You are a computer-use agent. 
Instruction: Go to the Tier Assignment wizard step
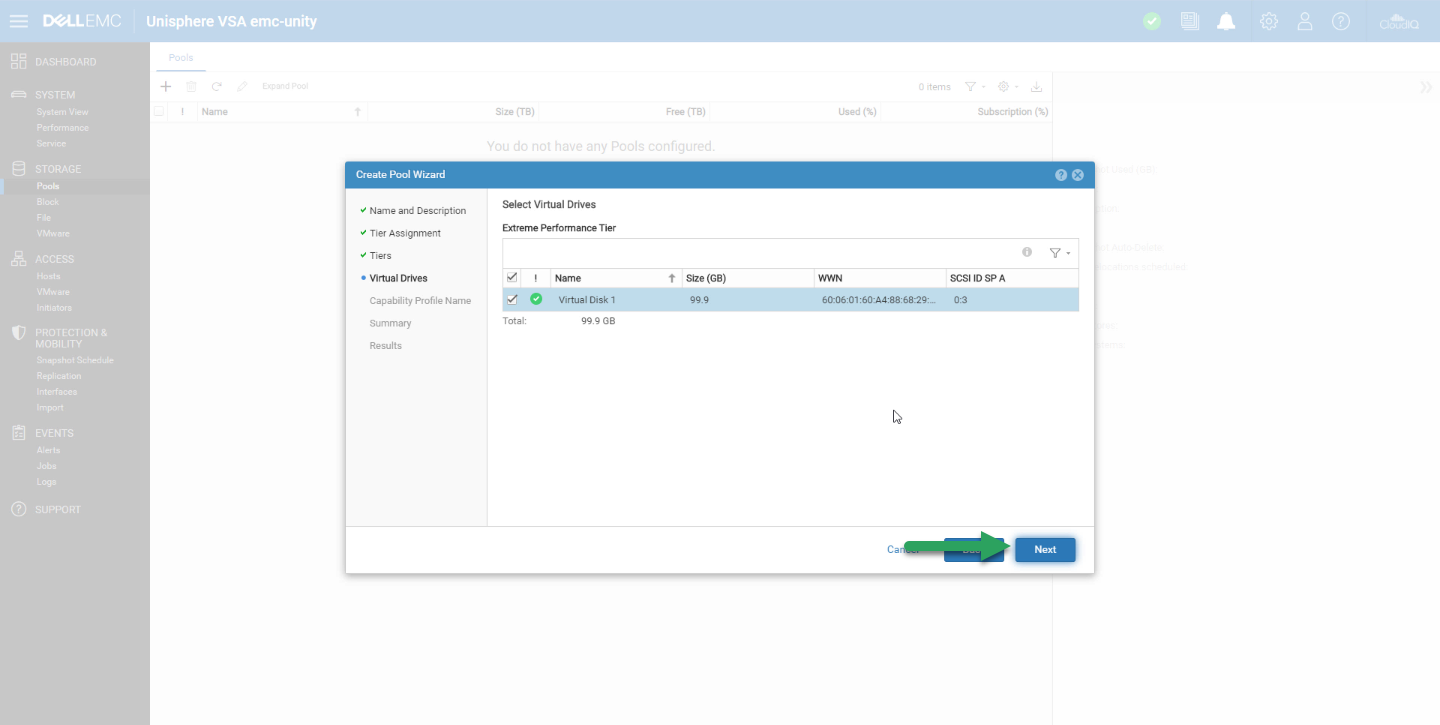pos(405,233)
